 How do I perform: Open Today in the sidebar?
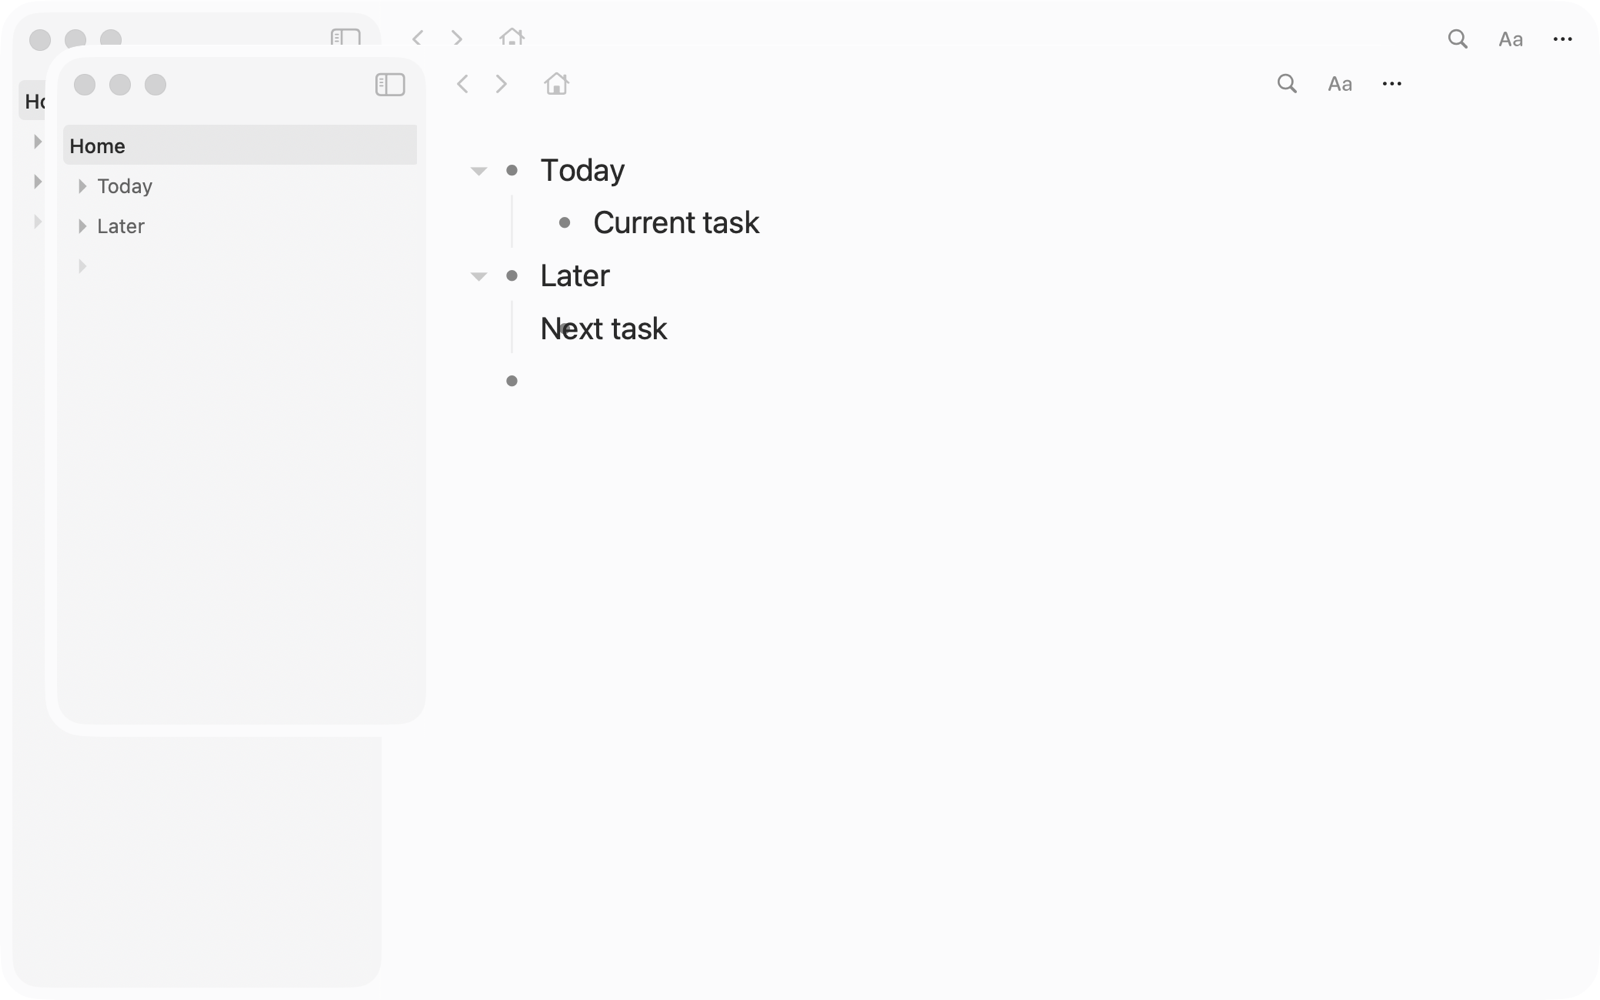point(125,186)
